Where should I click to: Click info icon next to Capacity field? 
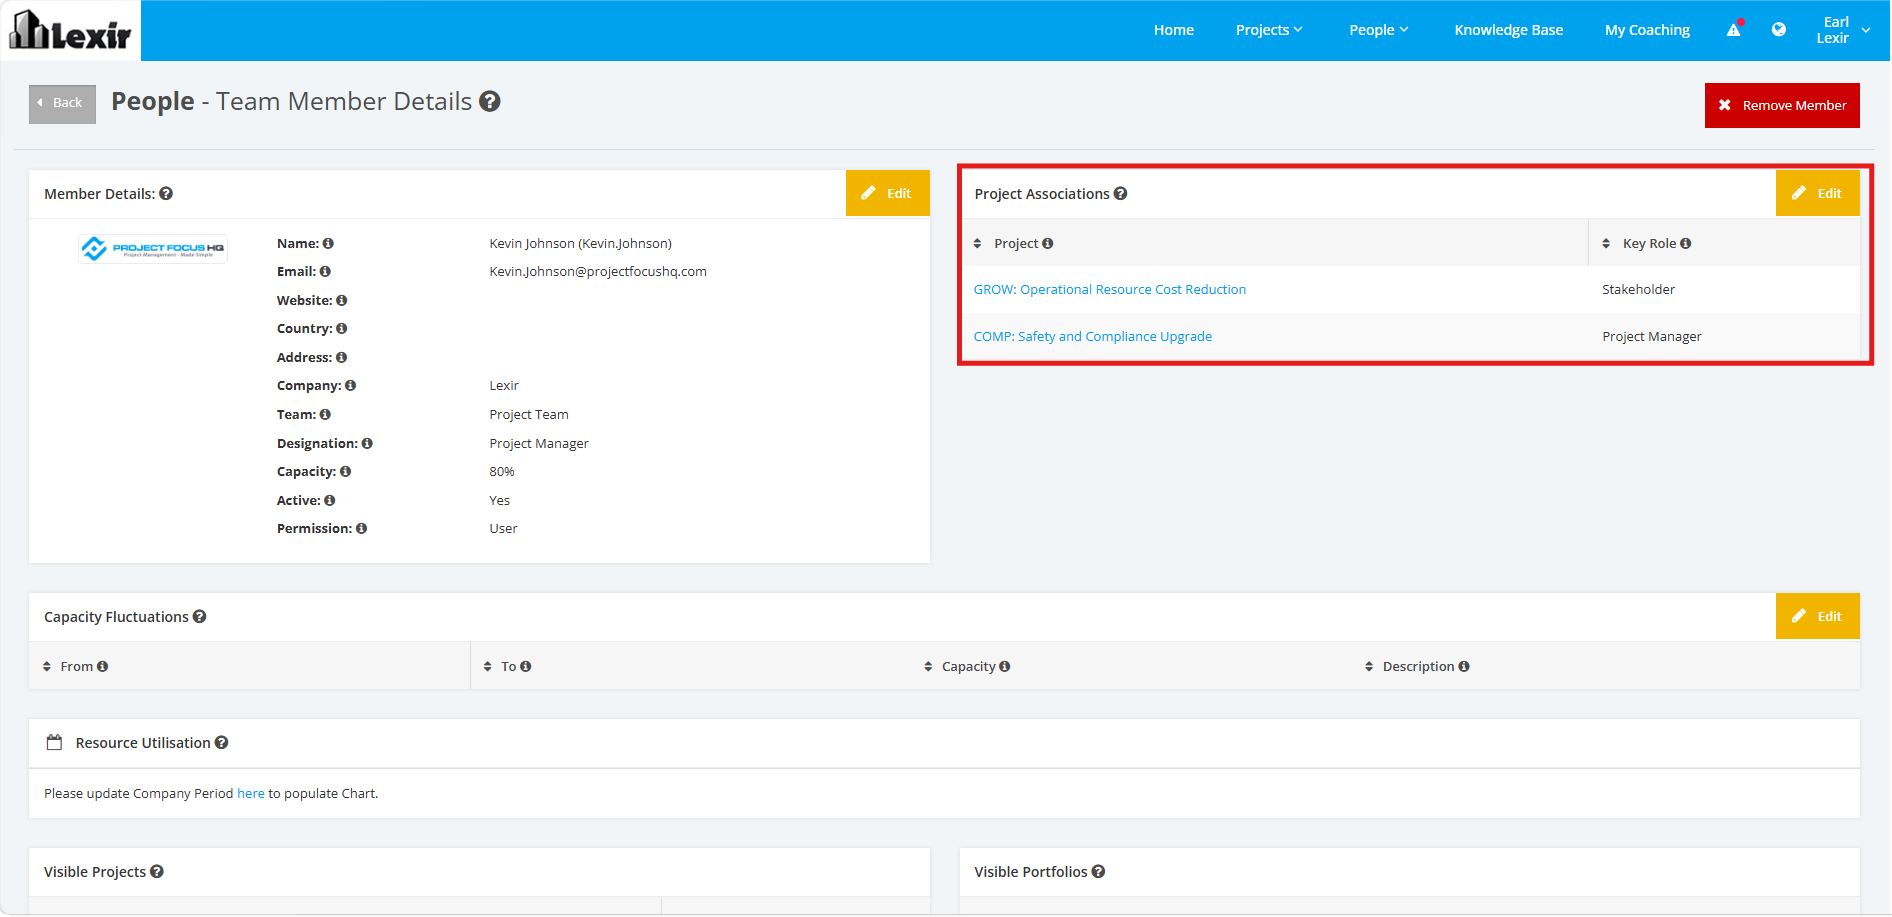click(346, 472)
